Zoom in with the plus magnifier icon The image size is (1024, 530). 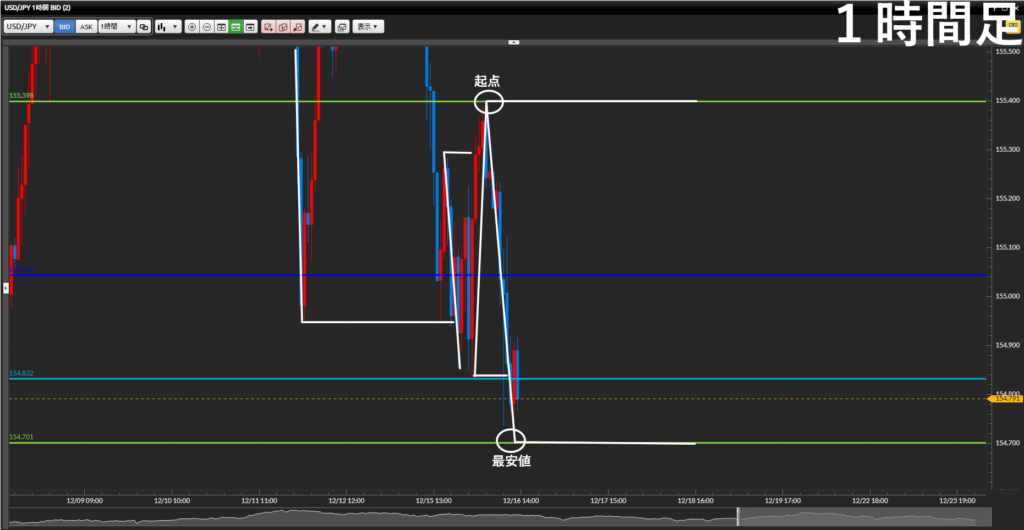[192, 27]
